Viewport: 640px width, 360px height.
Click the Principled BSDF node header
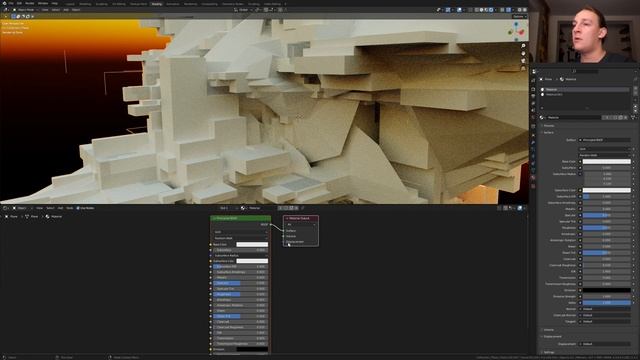point(240,218)
